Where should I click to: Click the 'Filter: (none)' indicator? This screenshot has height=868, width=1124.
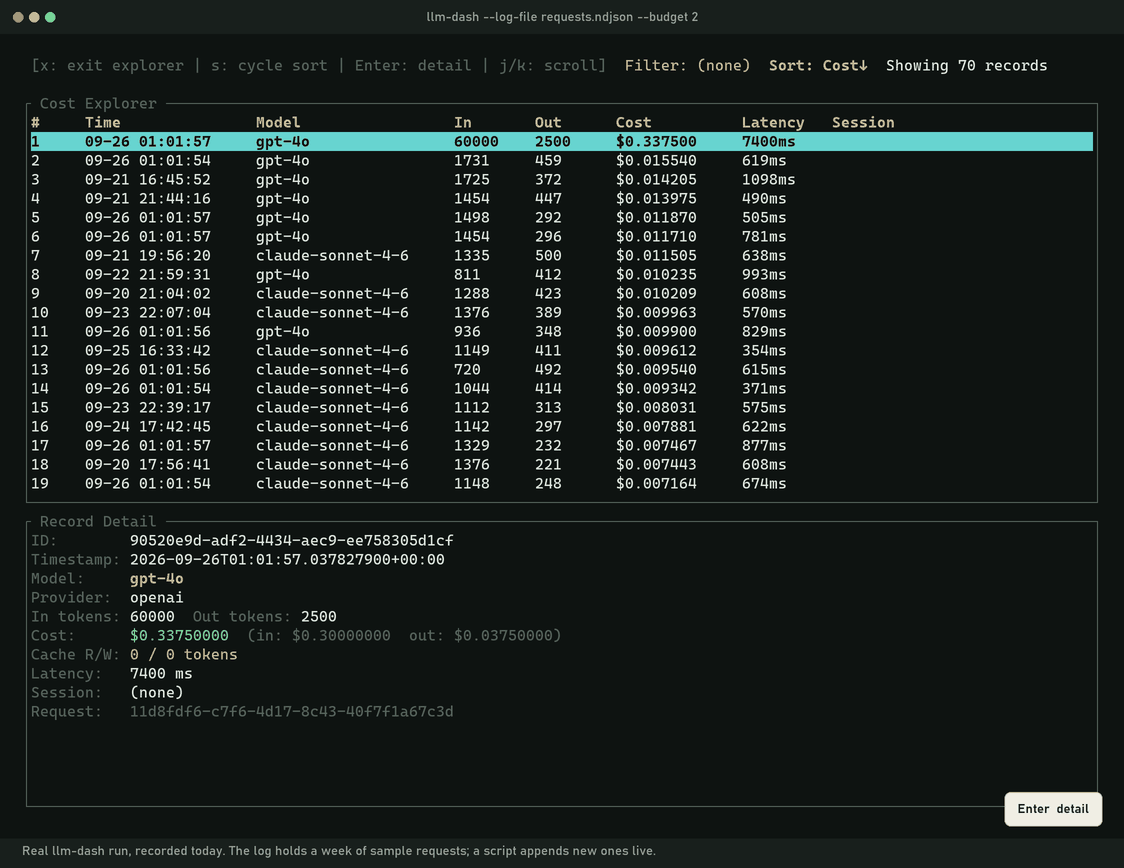(x=687, y=65)
